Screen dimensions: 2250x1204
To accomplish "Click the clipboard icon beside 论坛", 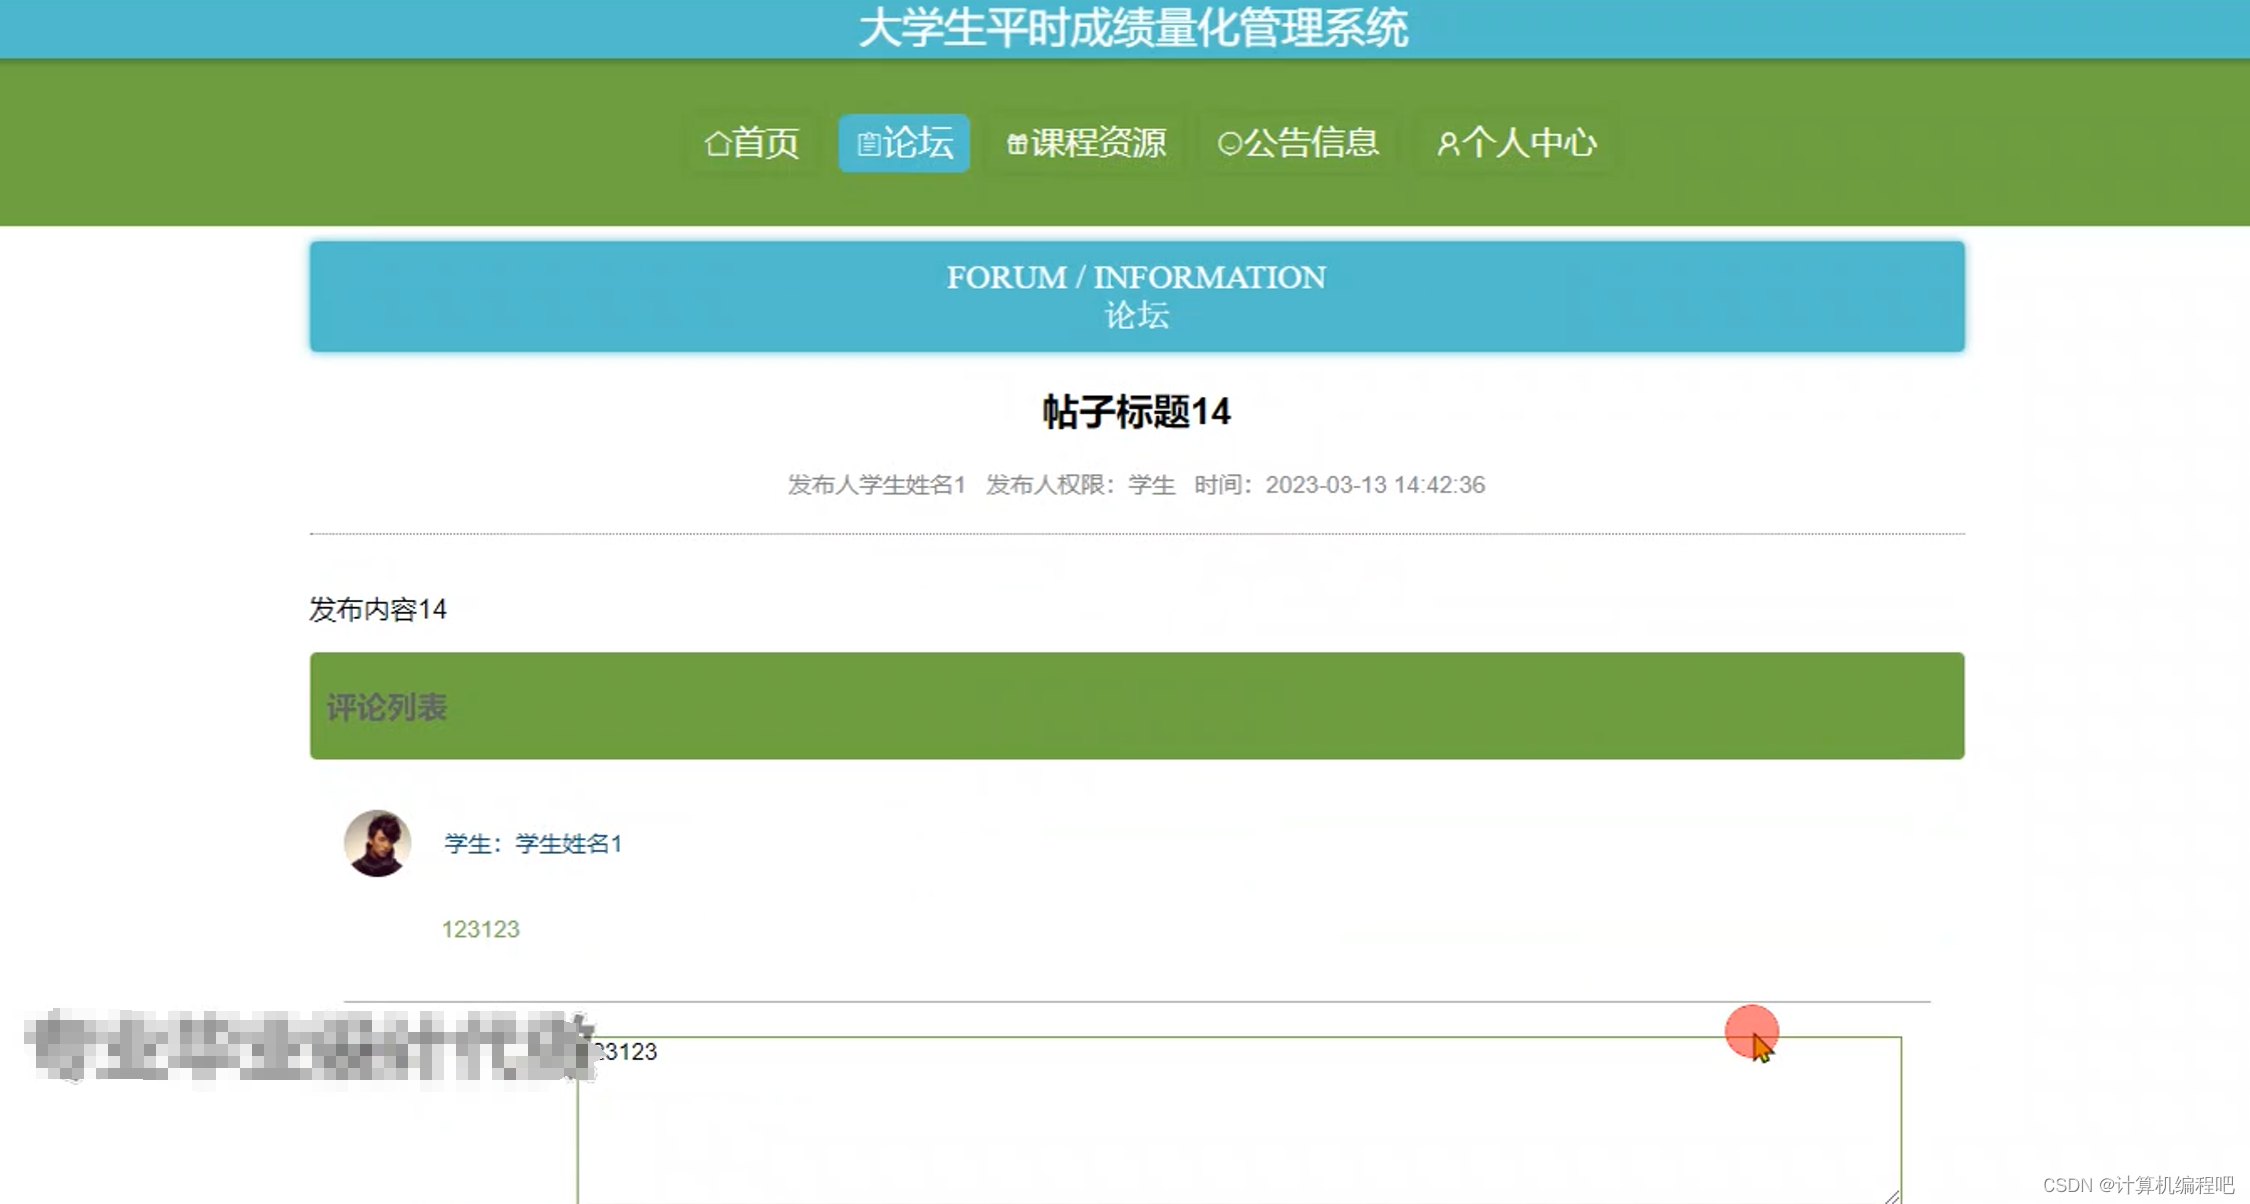I will pyautogui.click(x=868, y=145).
